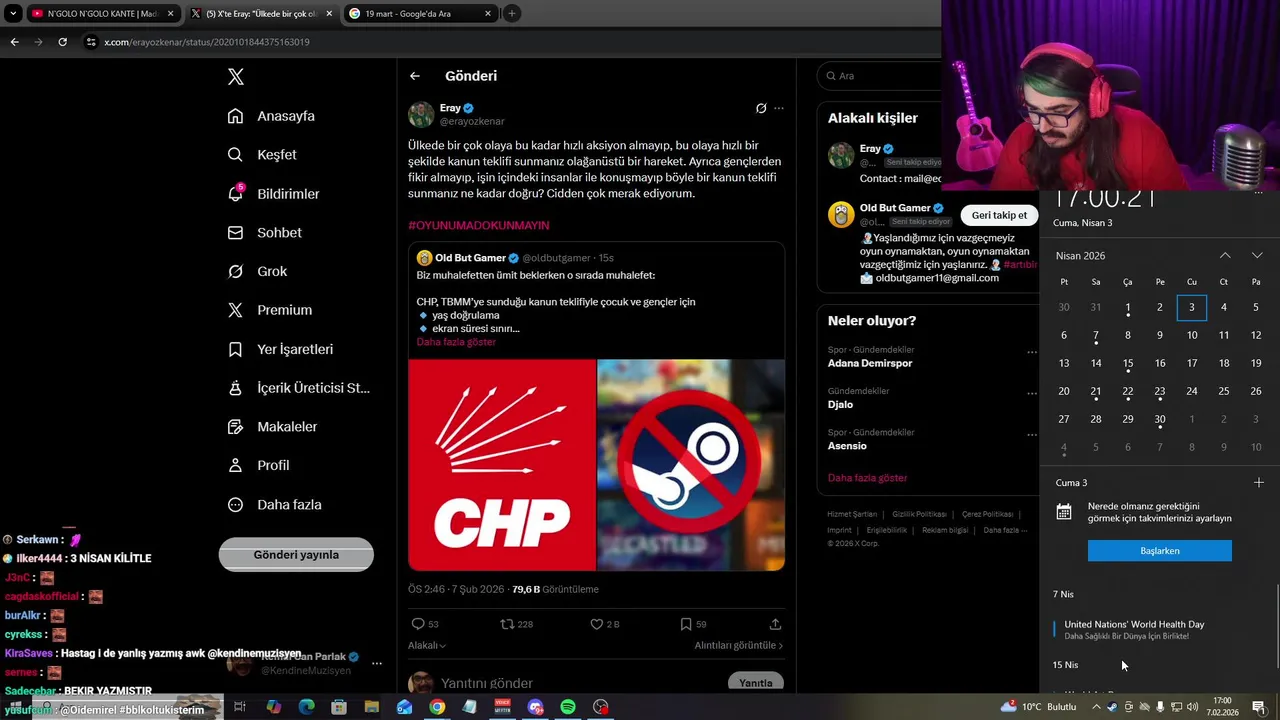The image size is (1280, 720).
Task: Open the tab search dropdown arrow
Action: click(x=12, y=14)
